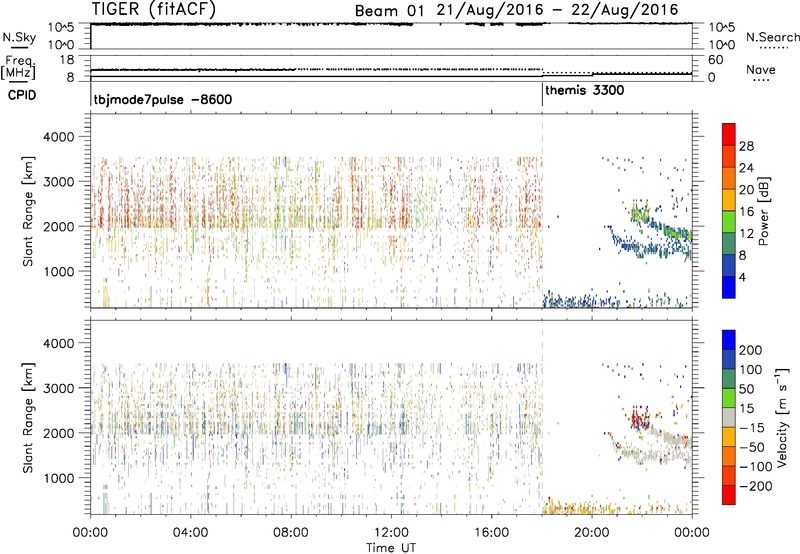Click the 16 tick on the Power colorbar
This screenshot has width=800, height=554.
(x=746, y=211)
